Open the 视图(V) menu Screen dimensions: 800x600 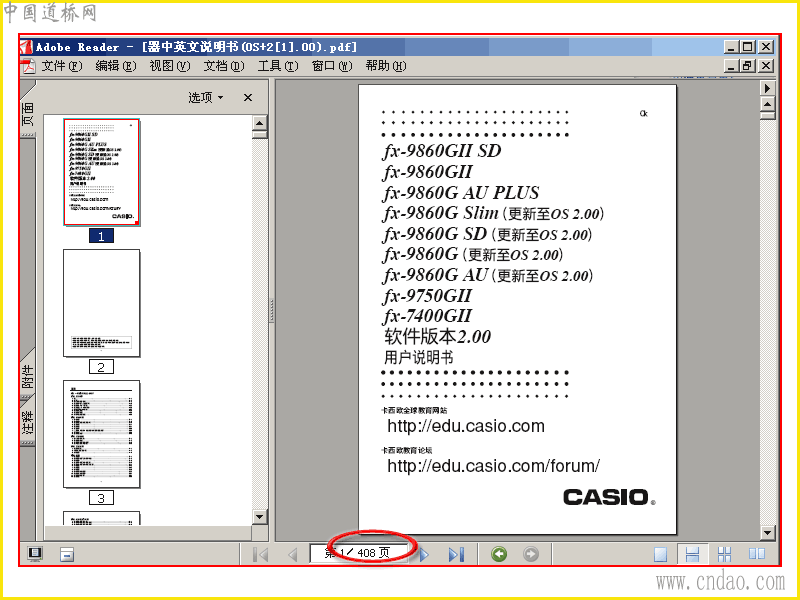click(x=170, y=66)
